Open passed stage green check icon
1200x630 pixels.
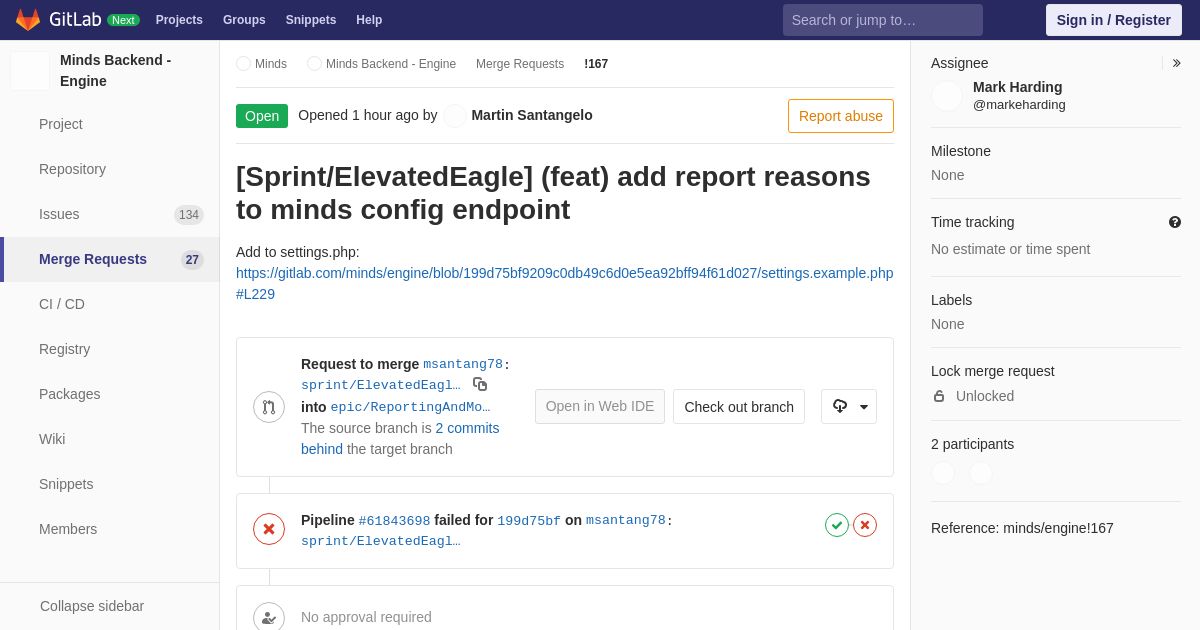837,525
